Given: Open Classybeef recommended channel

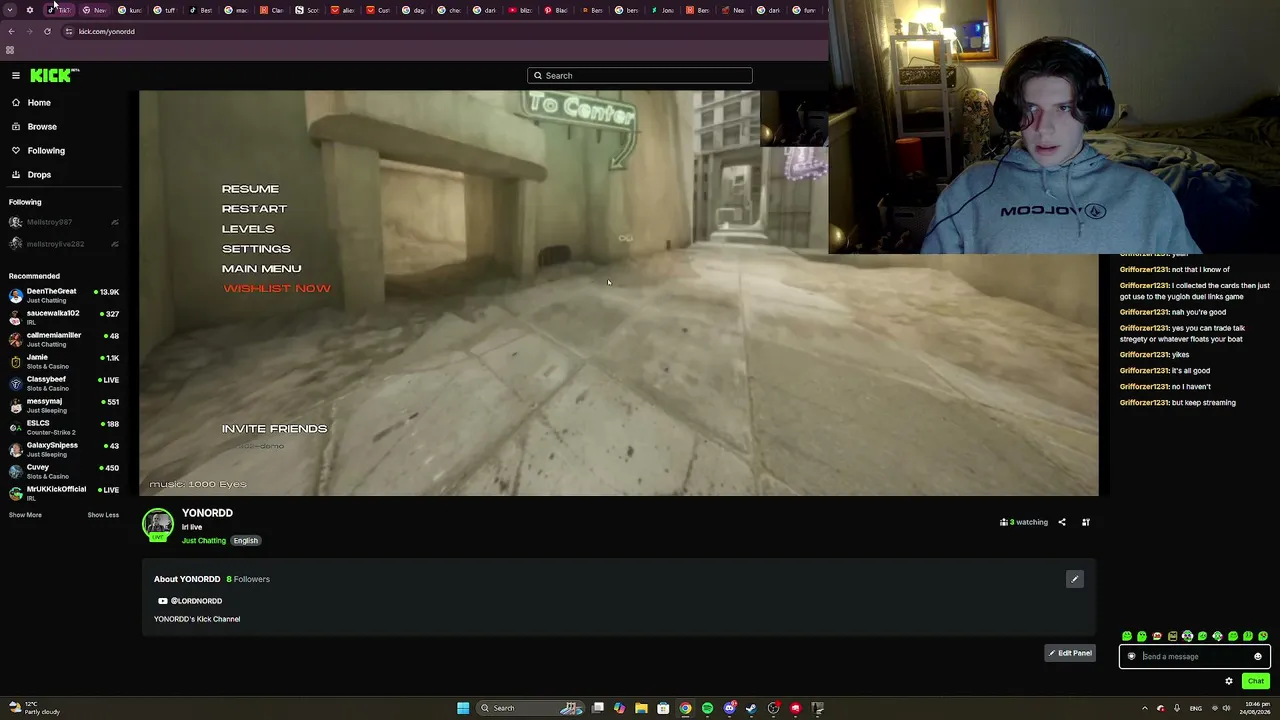Looking at the screenshot, I should (x=64, y=383).
